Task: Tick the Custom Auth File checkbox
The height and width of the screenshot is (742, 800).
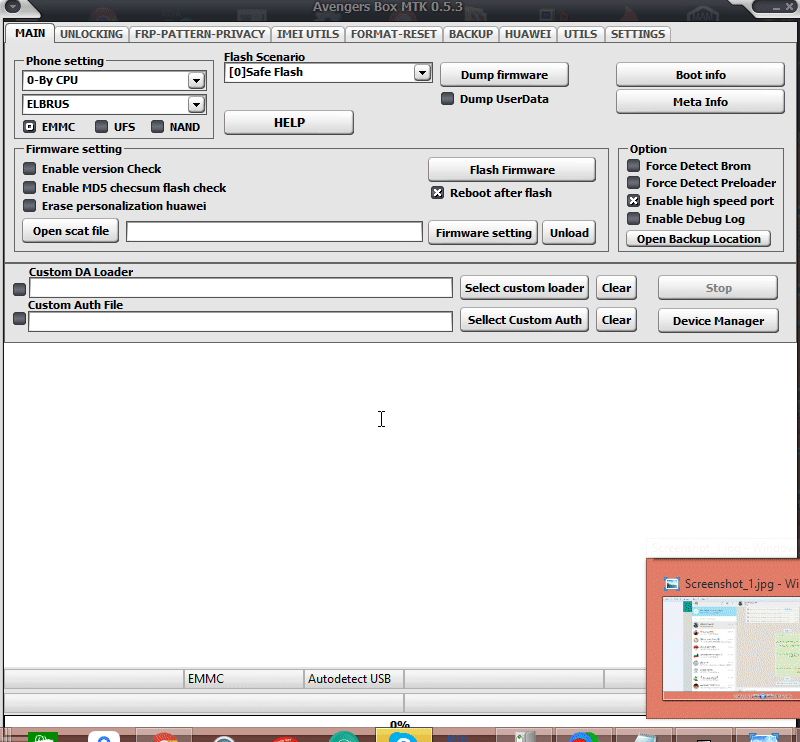Action: (19, 319)
